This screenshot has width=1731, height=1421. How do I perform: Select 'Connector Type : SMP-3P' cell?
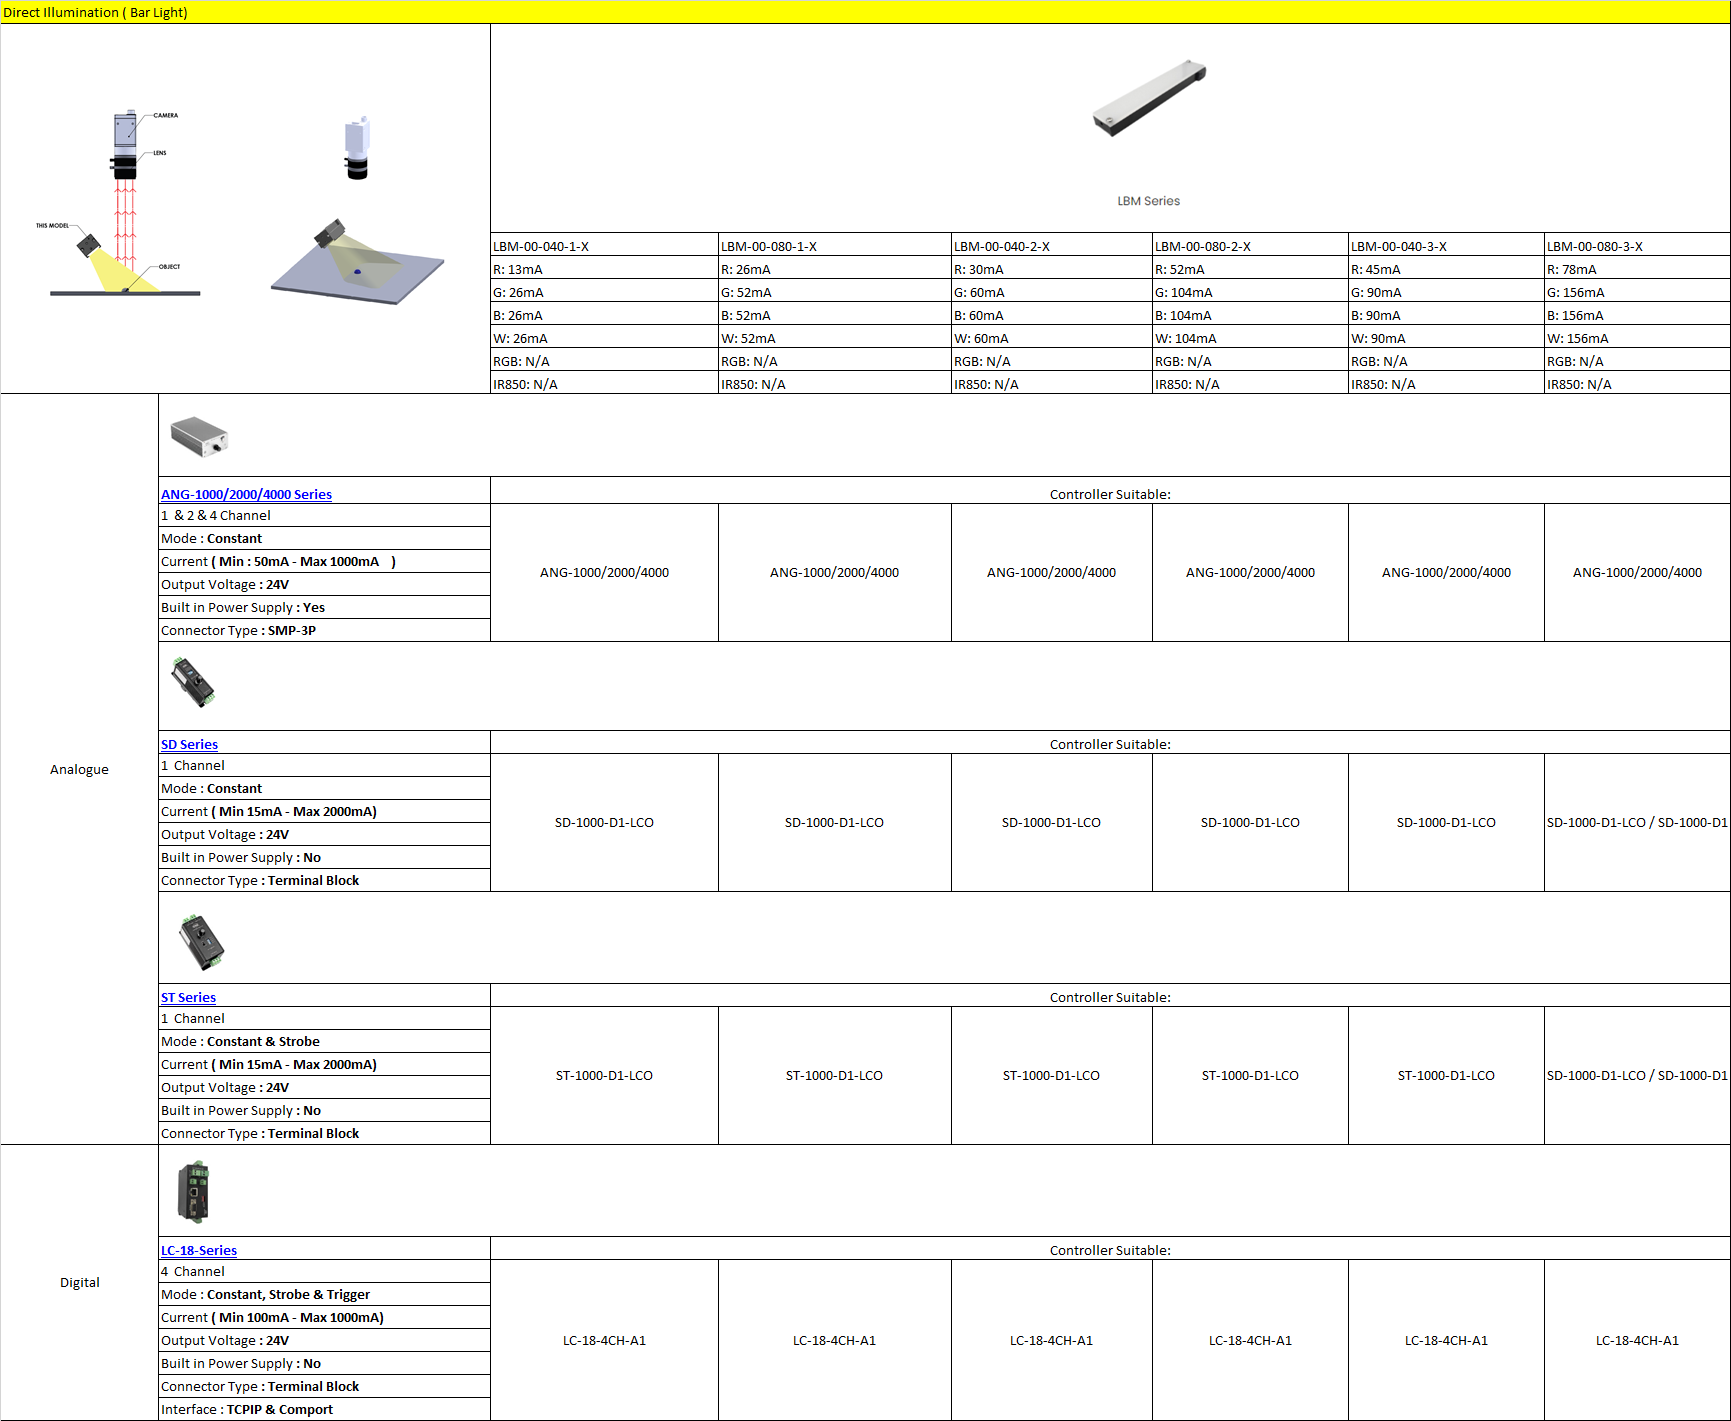click(x=324, y=630)
